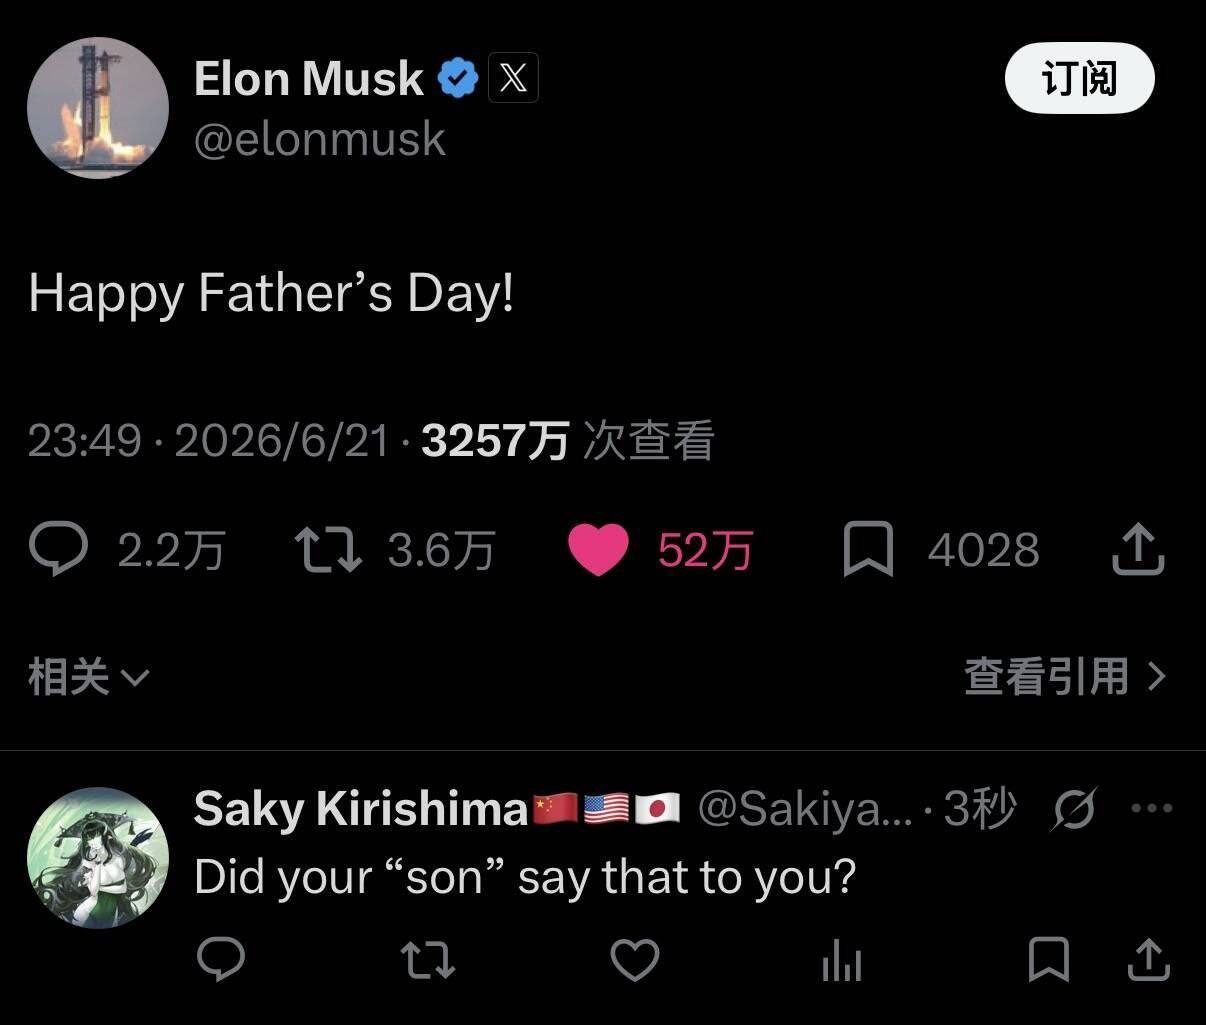This screenshot has width=1206, height=1025.
Task: Open 查看引用 quotes link
Action: pyautogui.click(x=1065, y=677)
